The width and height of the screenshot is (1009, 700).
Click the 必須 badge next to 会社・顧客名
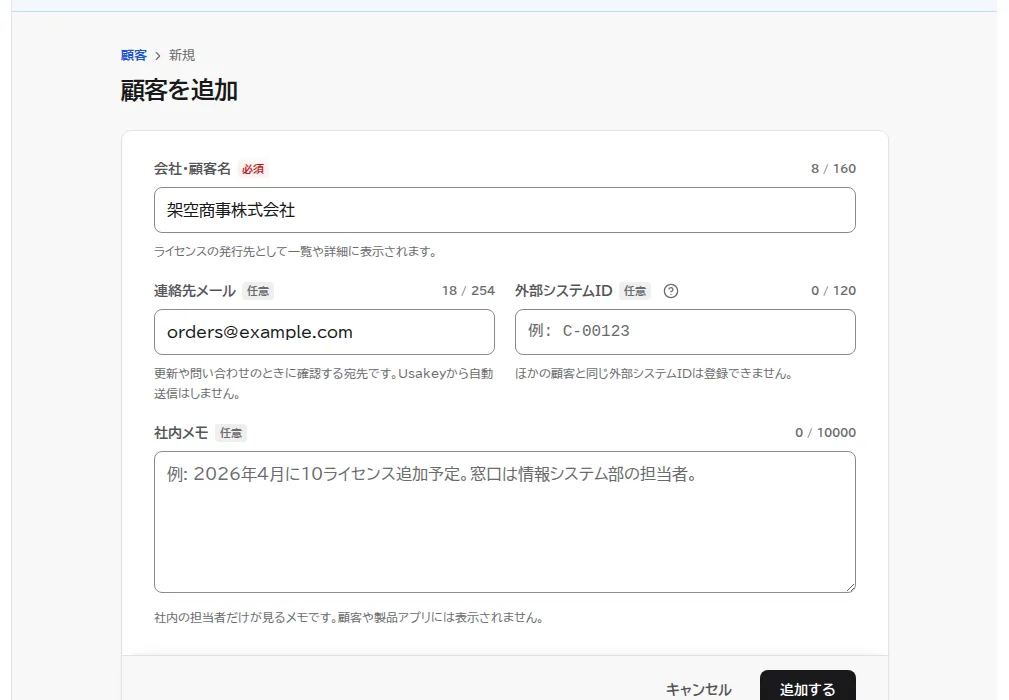click(253, 169)
